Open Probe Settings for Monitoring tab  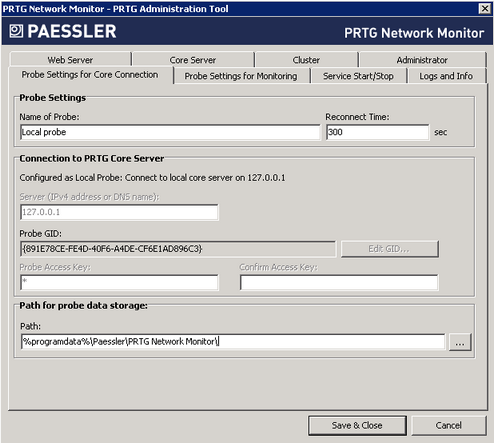(241, 76)
